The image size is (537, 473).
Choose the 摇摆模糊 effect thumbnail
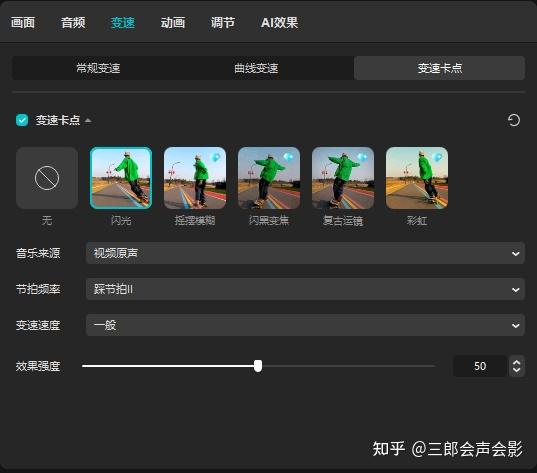tap(195, 178)
